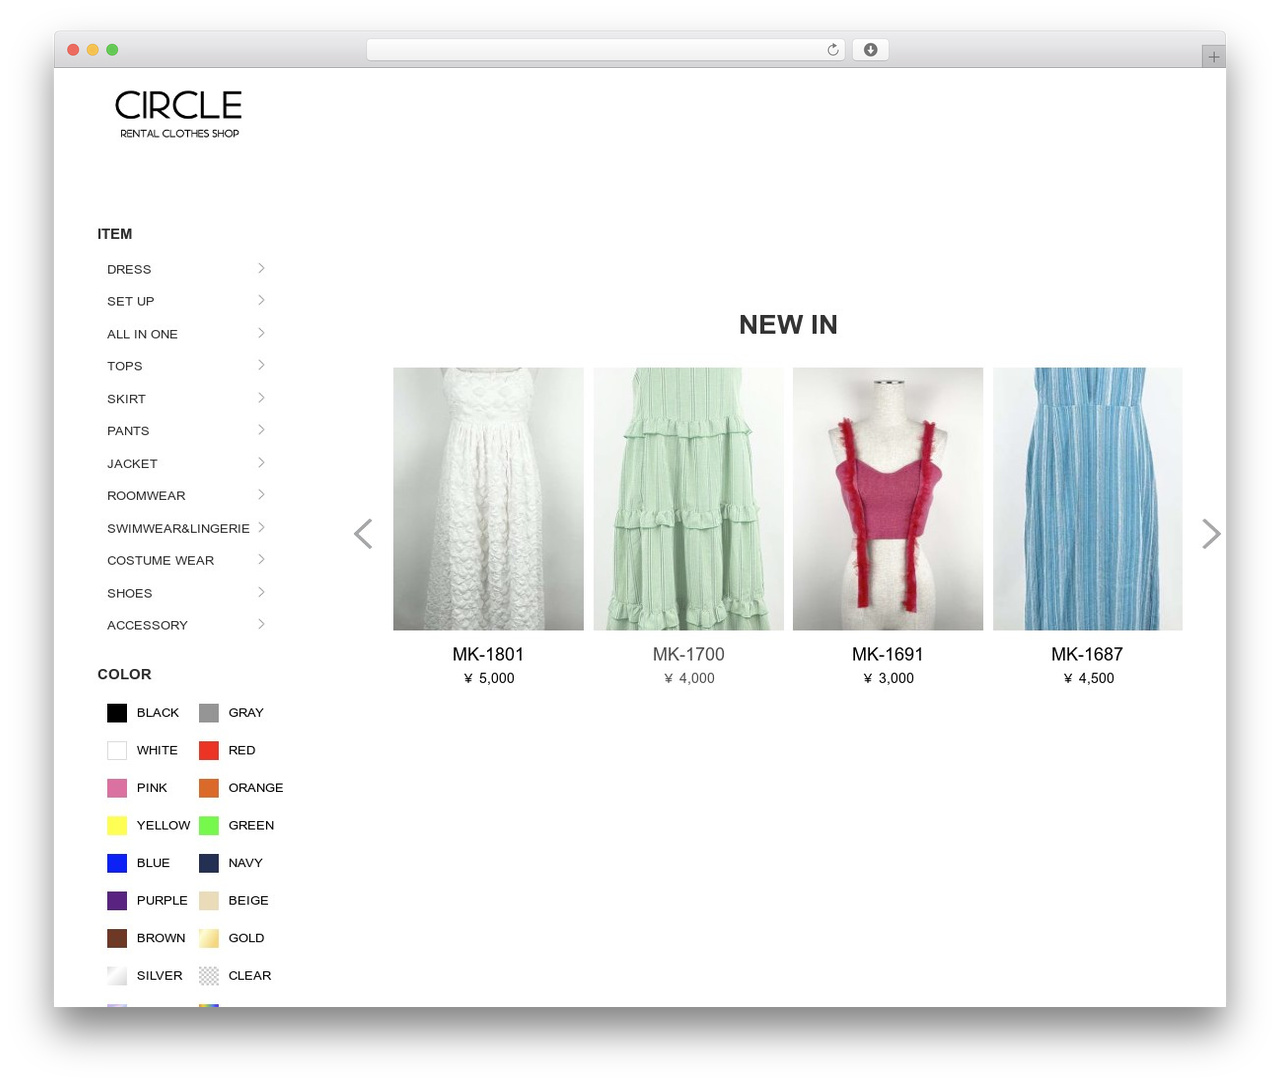
Task: Select the GREEN color swatch
Action: pyautogui.click(x=209, y=825)
